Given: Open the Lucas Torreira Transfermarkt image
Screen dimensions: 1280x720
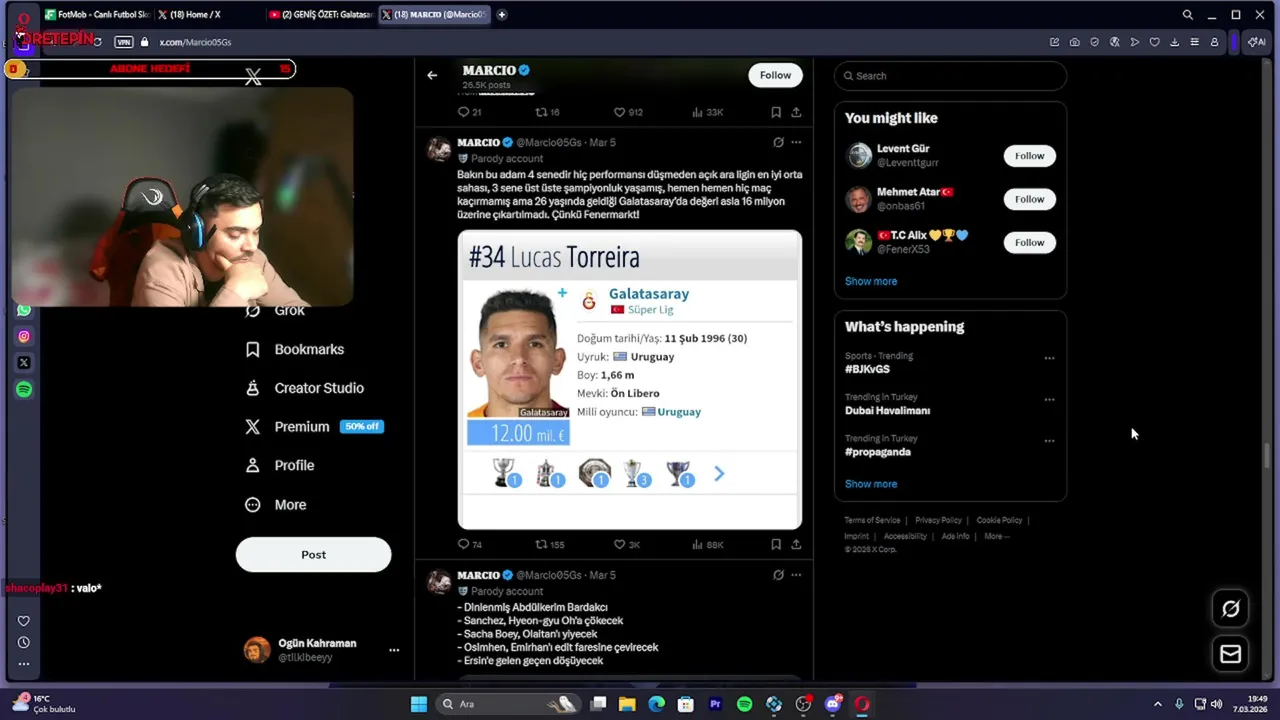Looking at the screenshot, I should point(630,380).
